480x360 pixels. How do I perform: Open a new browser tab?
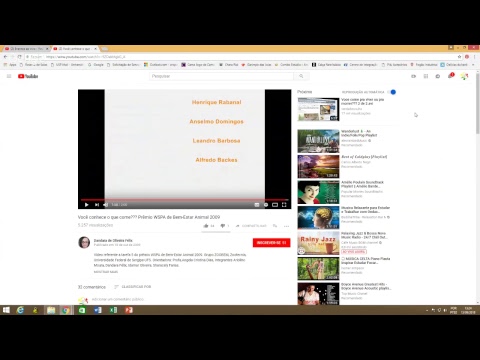click(x=104, y=49)
